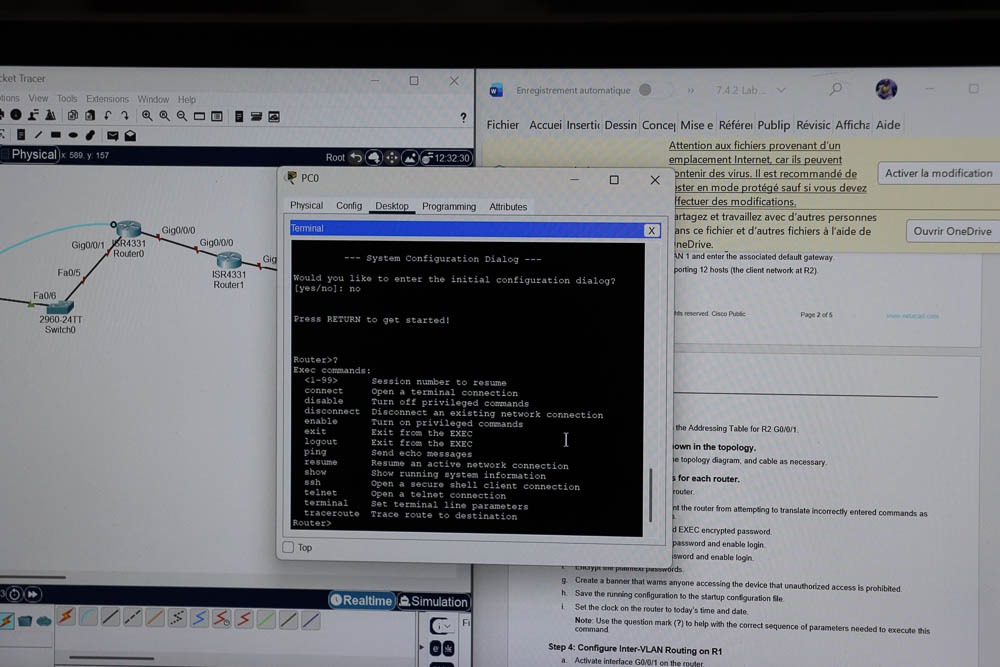The height and width of the screenshot is (667, 1000).
Task: Select the Place Note tool
Action: pos(21,135)
